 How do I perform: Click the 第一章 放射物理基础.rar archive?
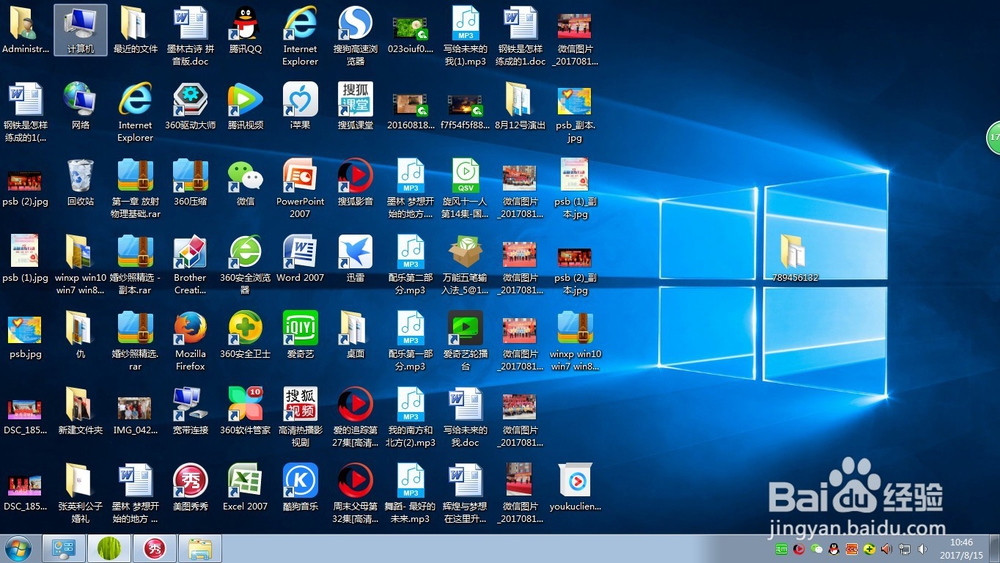click(x=135, y=188)
